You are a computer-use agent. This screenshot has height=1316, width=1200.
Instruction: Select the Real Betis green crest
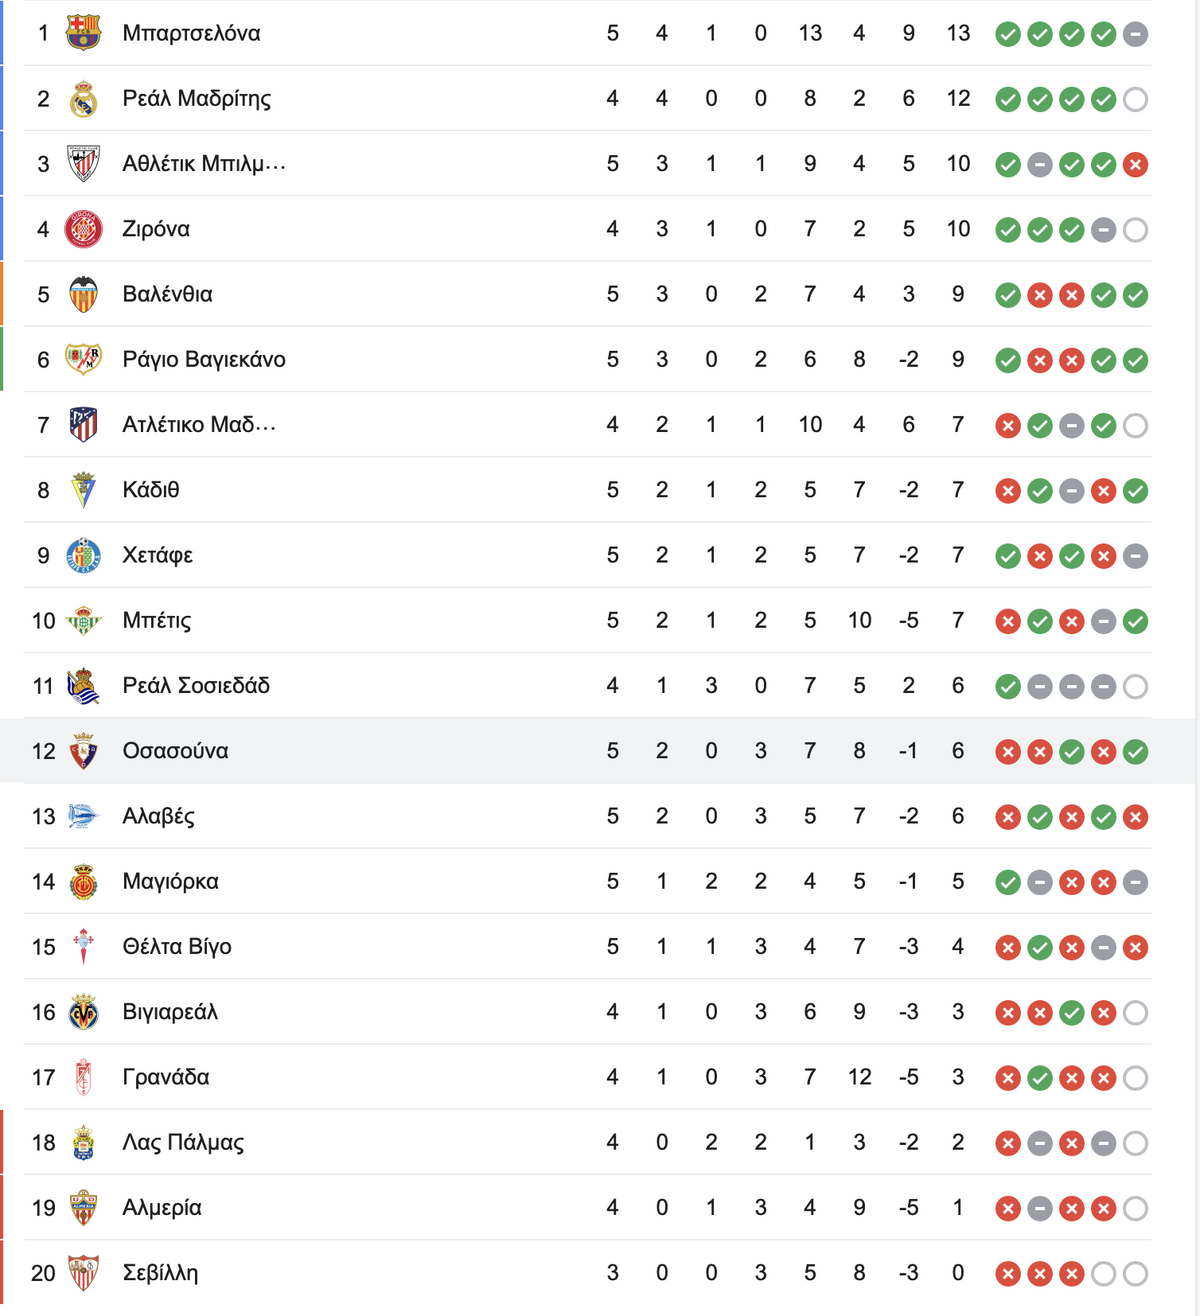click(x=83, y=621)
